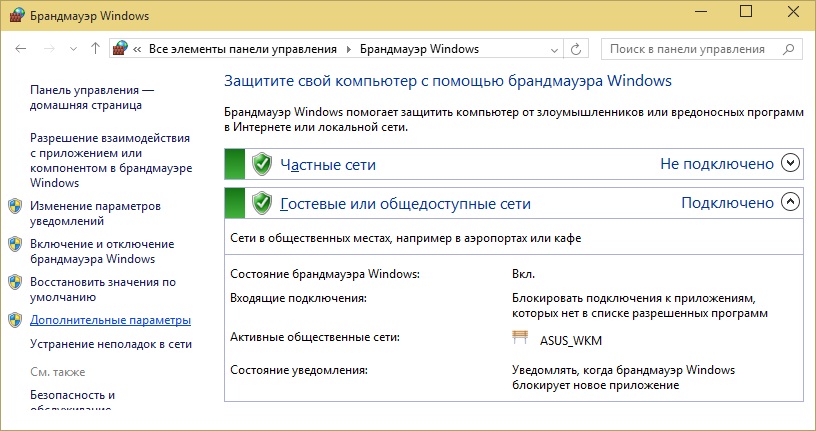
Task: Click the shield icon next to Включение и отключение брандмауэра
Action: (15, 244)
